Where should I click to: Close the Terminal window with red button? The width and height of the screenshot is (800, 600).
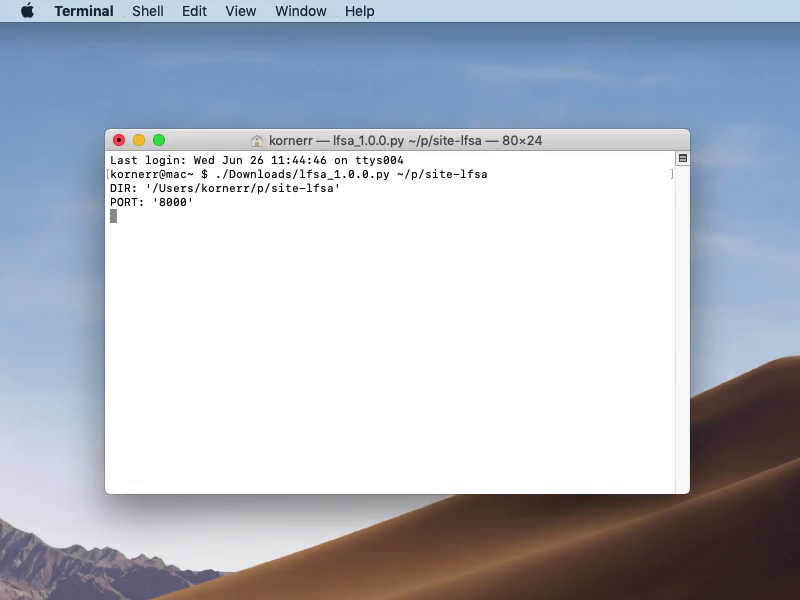pos(119,141)
